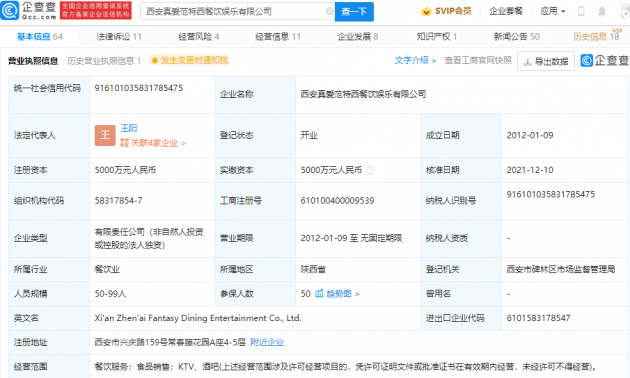Open 历史营业执照信息 link
This screenshot has width=630, height=378.
(x=104, y=61)
